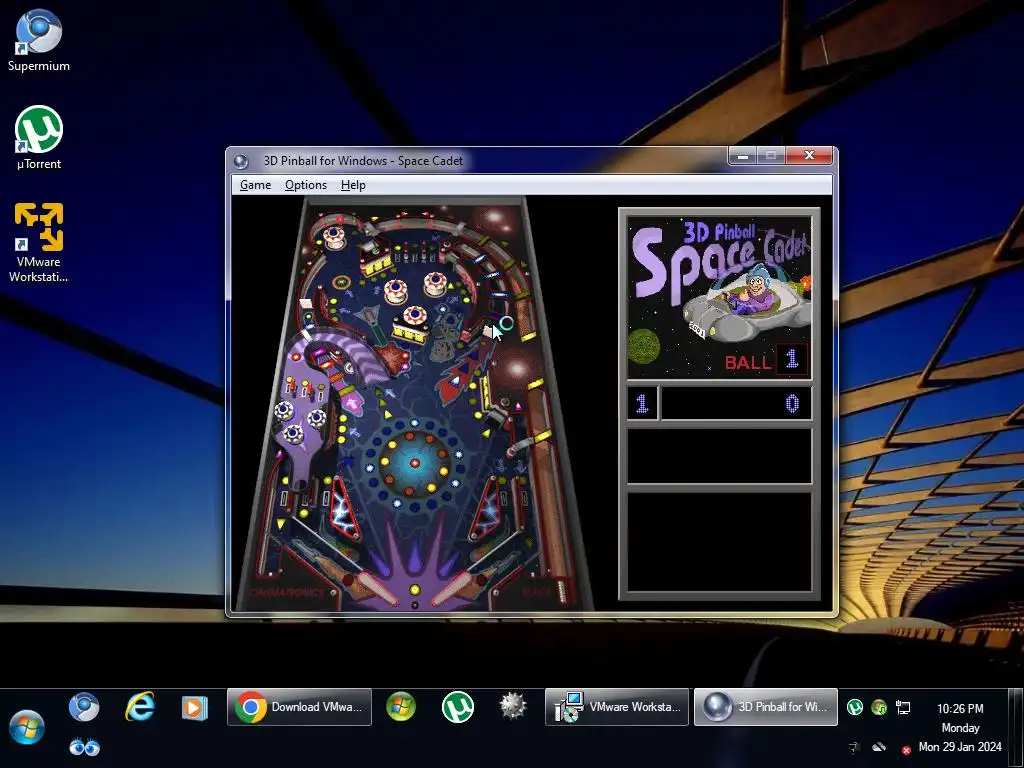Open the Game menu in 3D Pinball
Viewport: 1024px width, 768px height.
pyautogui.click(x=255, y=185)
